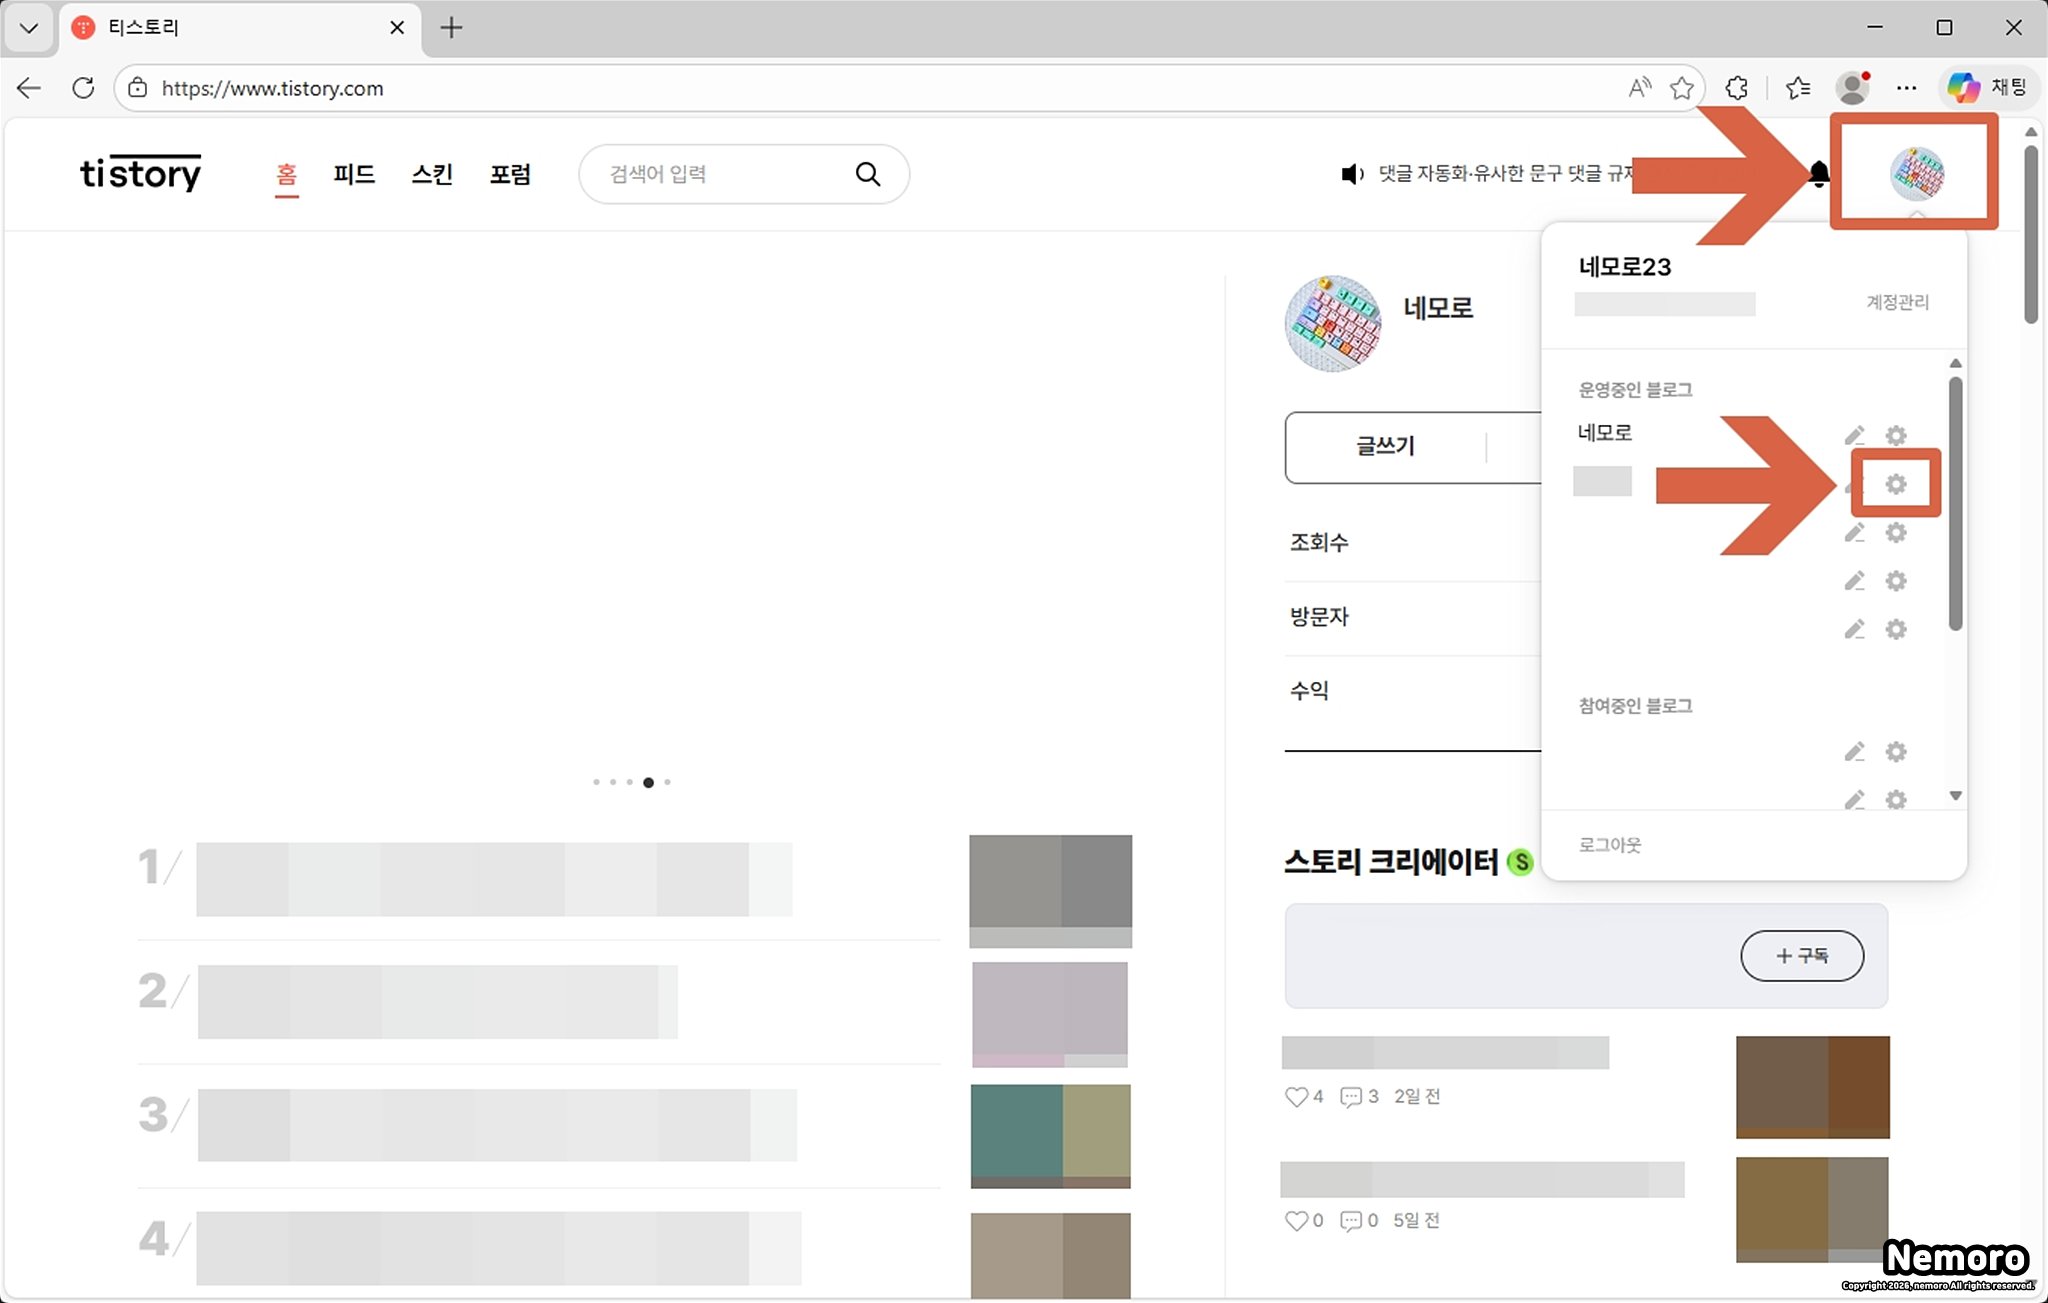This screenshot has width=2048, height=1303.
Task: Click the search magnifier icon
Action: [x=867, y=174]
